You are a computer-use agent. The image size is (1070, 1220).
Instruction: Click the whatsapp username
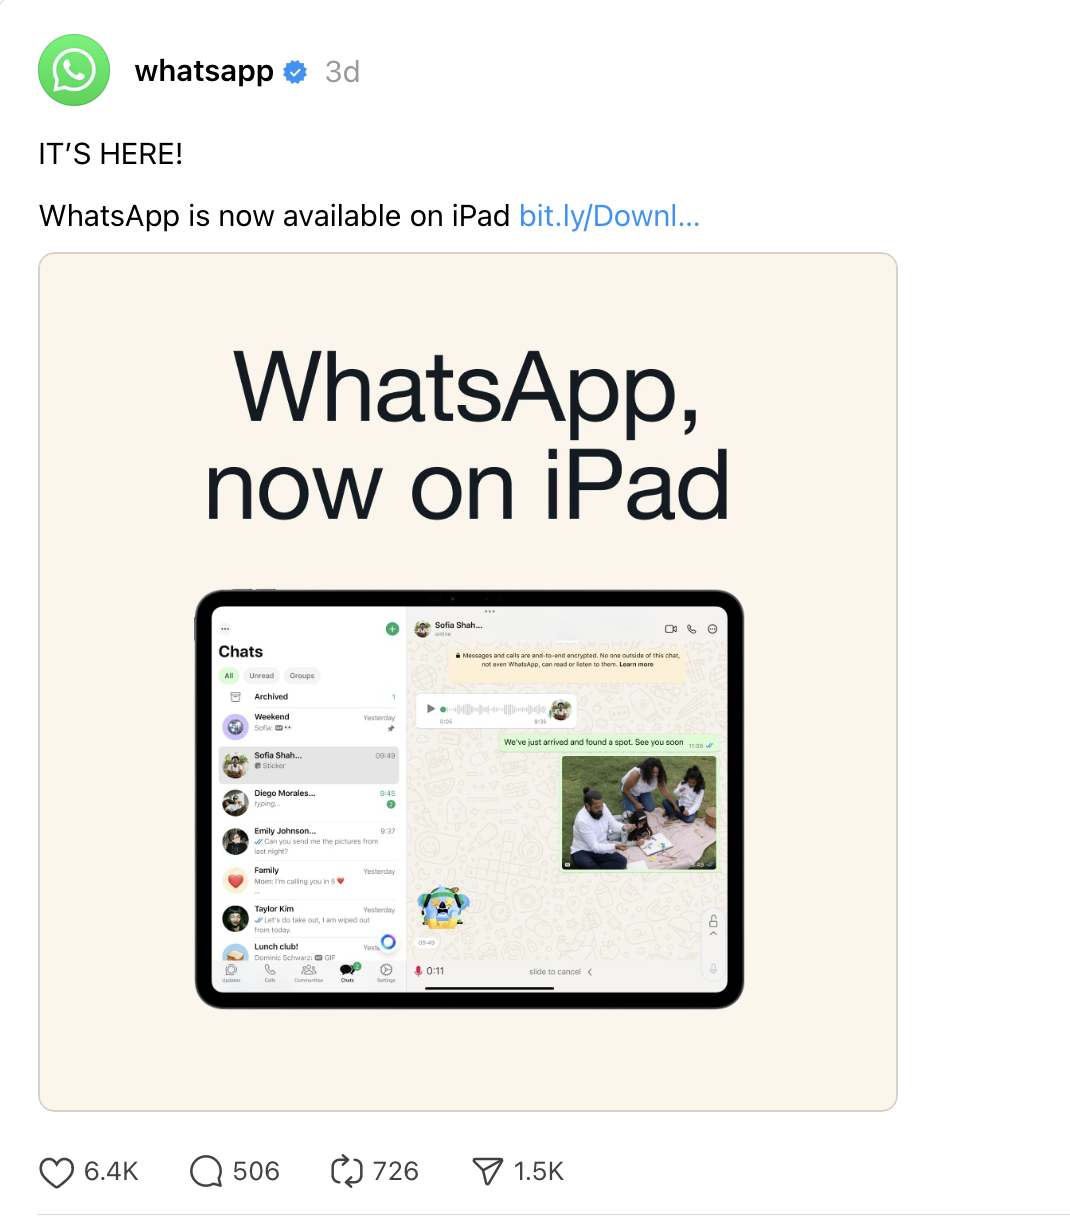point(204,72)
